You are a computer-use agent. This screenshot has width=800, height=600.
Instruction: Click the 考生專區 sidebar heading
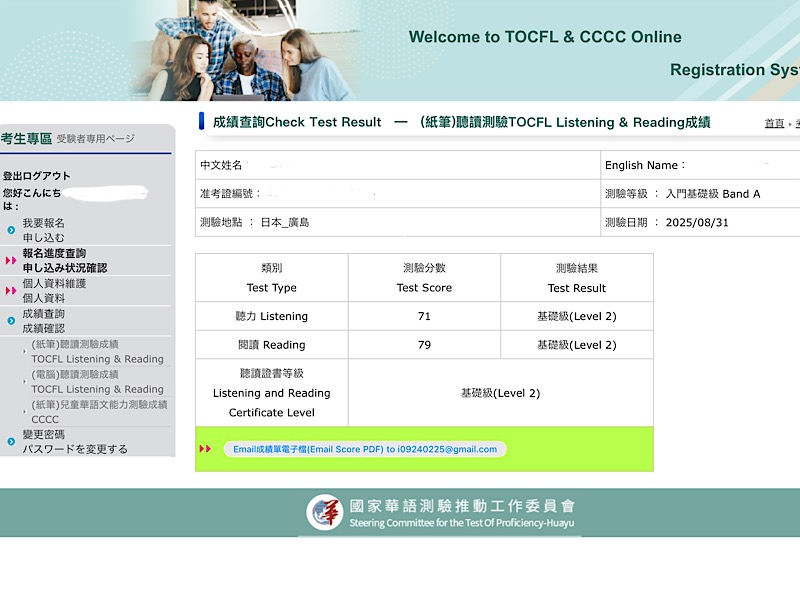point(26,139)
